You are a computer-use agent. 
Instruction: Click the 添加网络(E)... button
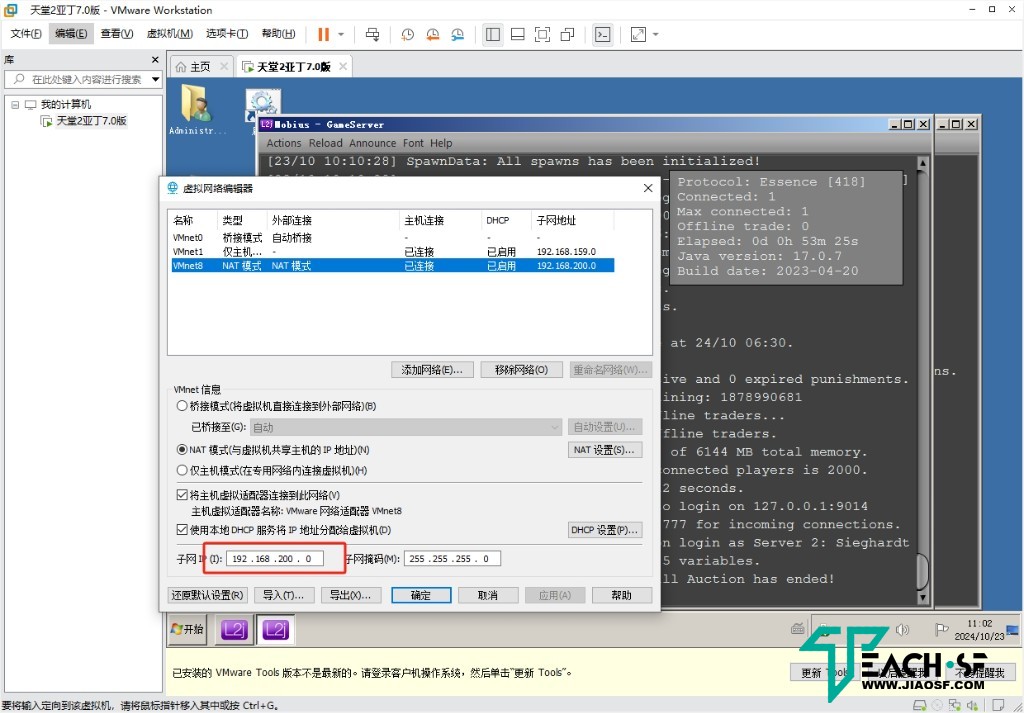pos(432,370)
